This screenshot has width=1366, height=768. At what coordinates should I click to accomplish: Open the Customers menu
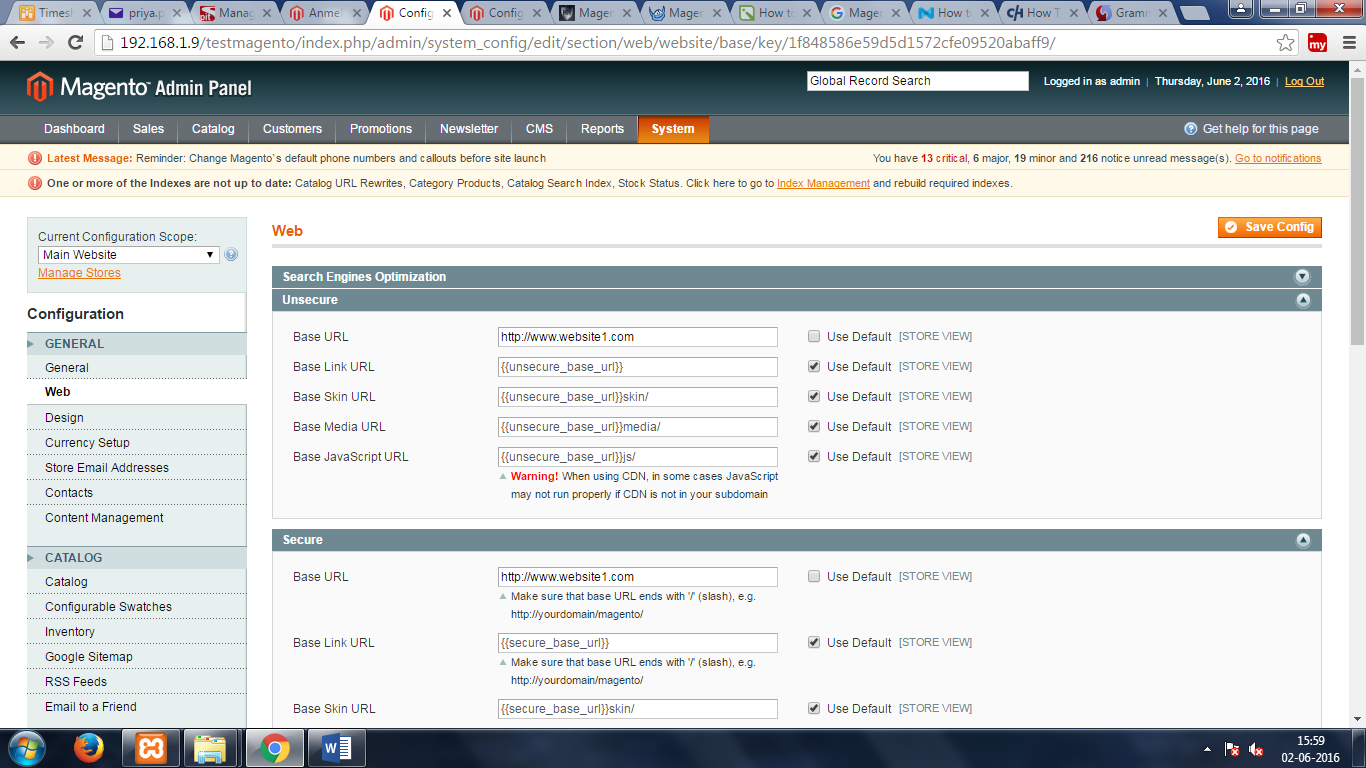(x=292, y=129)
